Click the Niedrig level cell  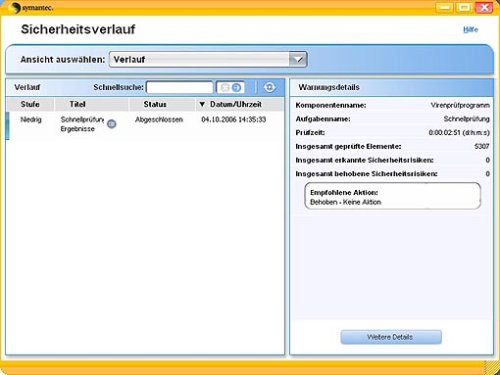[31, 119]
